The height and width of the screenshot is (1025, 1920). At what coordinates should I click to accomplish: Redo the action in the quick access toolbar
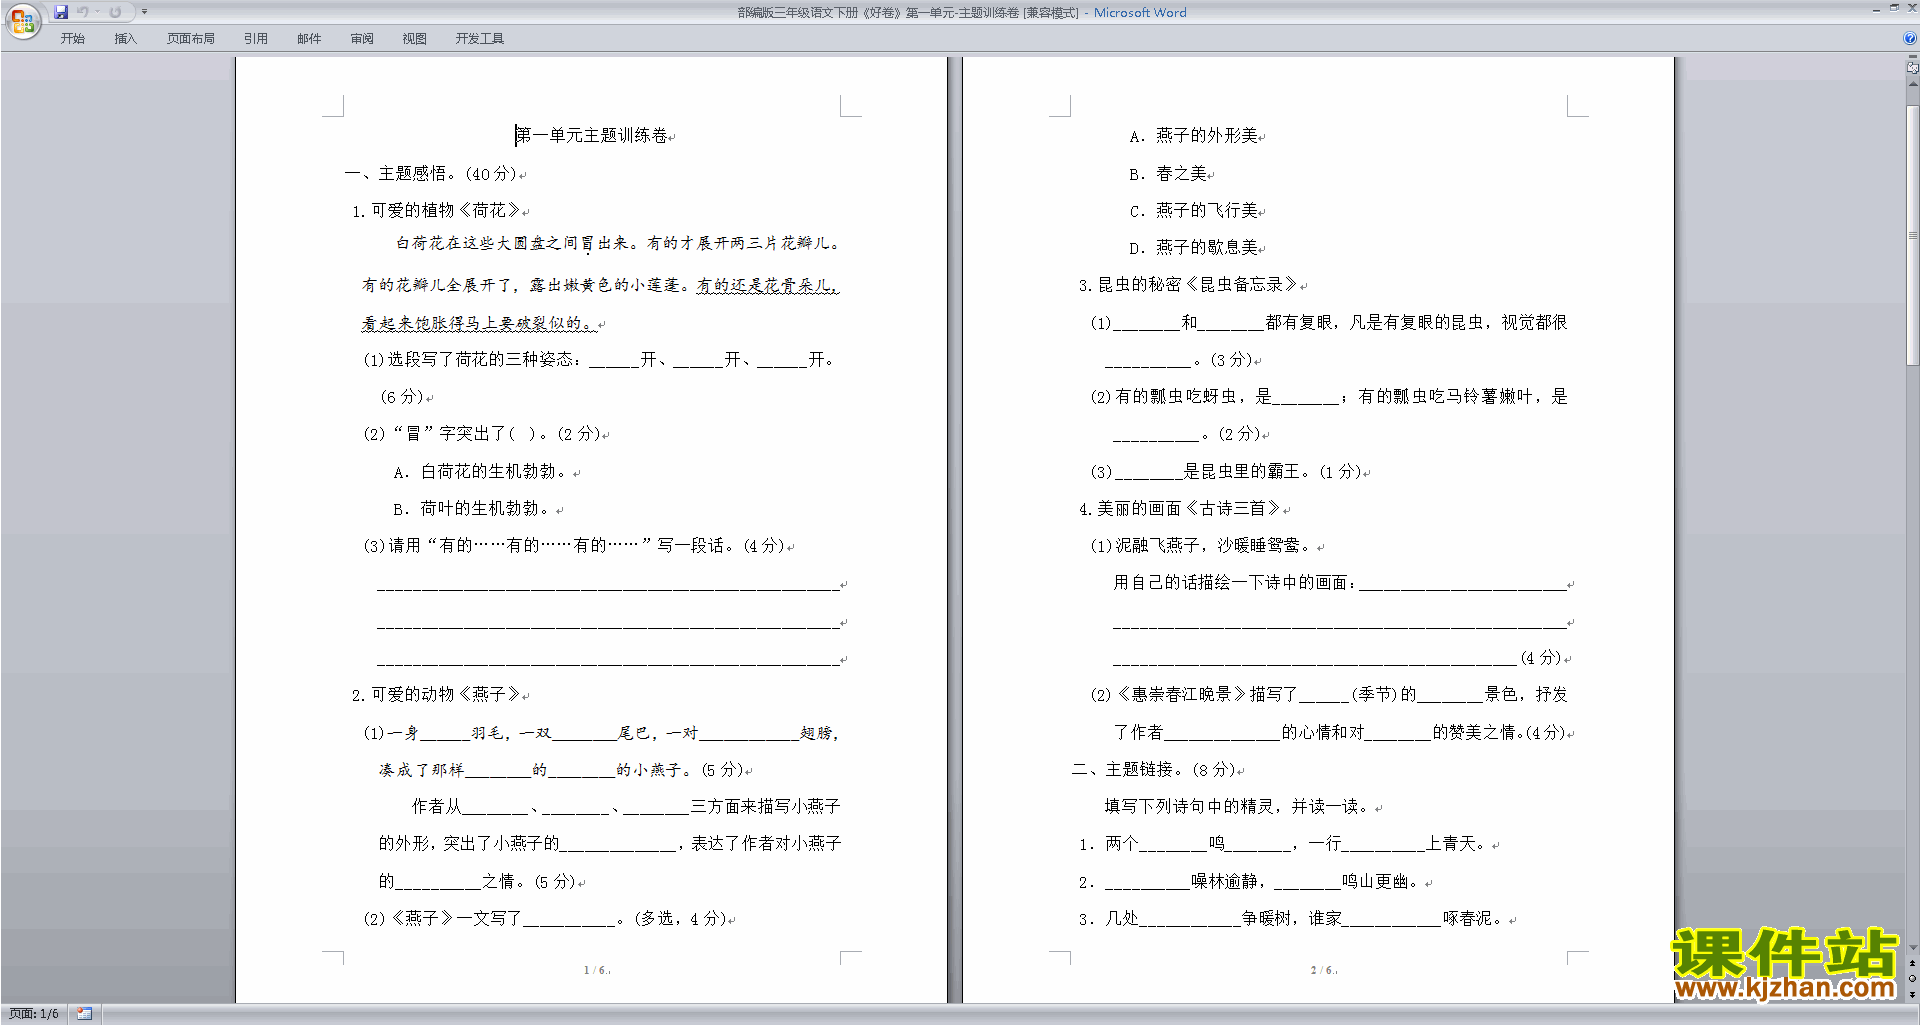pos(115,12)
